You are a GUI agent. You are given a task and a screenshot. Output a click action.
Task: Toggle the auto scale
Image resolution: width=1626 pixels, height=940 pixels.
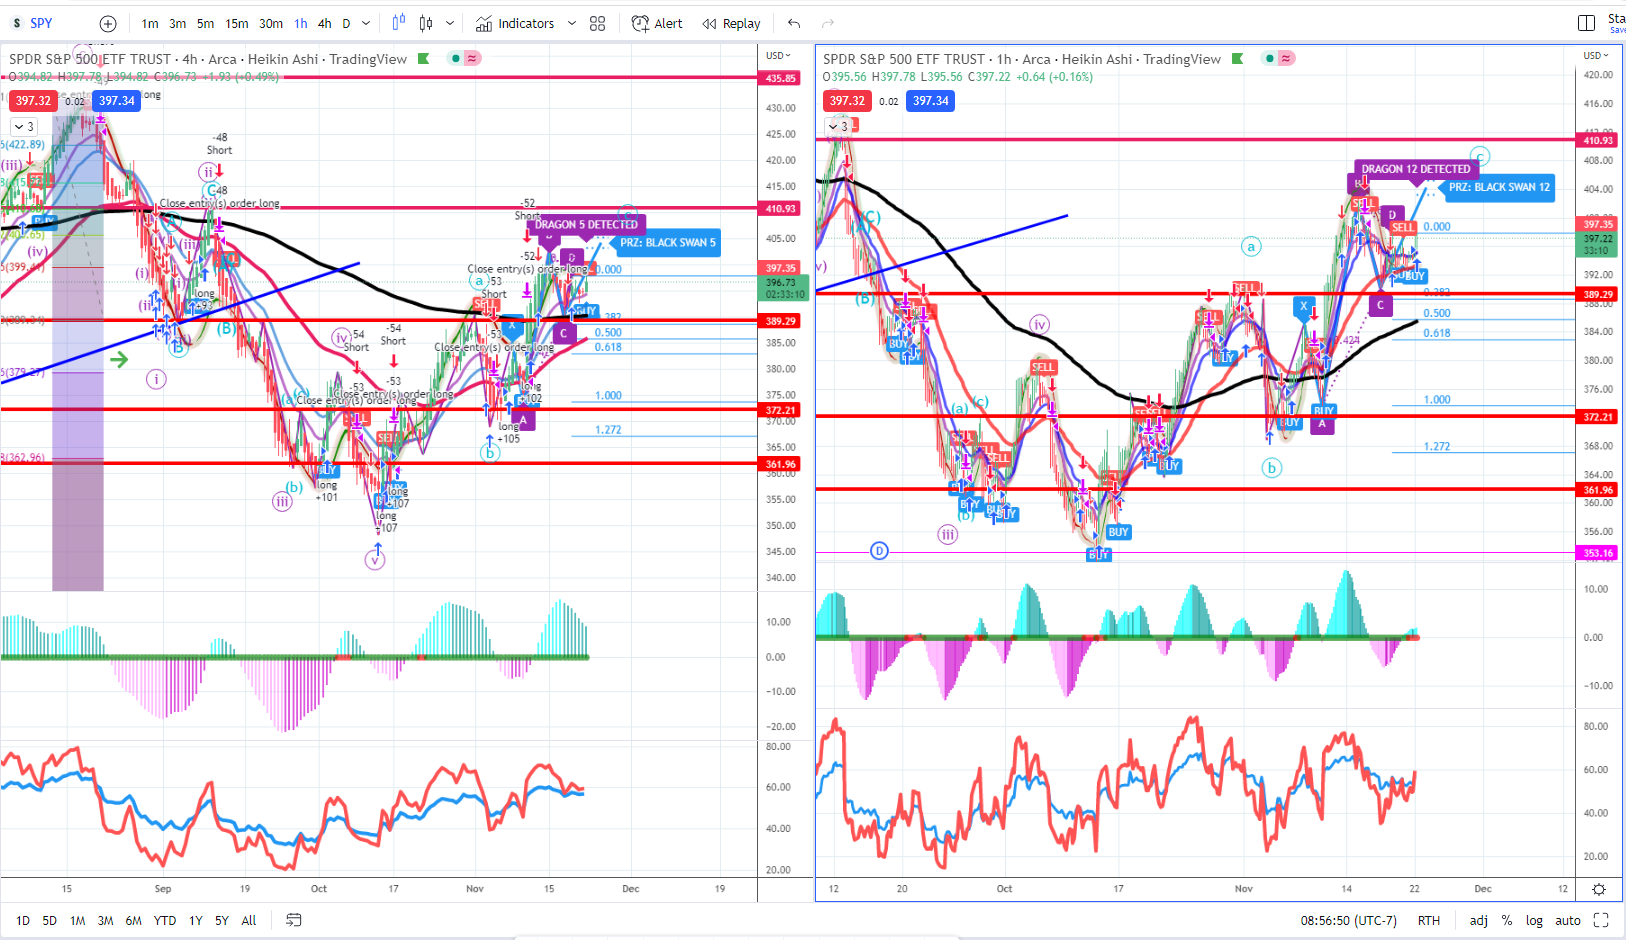coord(1568,921)
